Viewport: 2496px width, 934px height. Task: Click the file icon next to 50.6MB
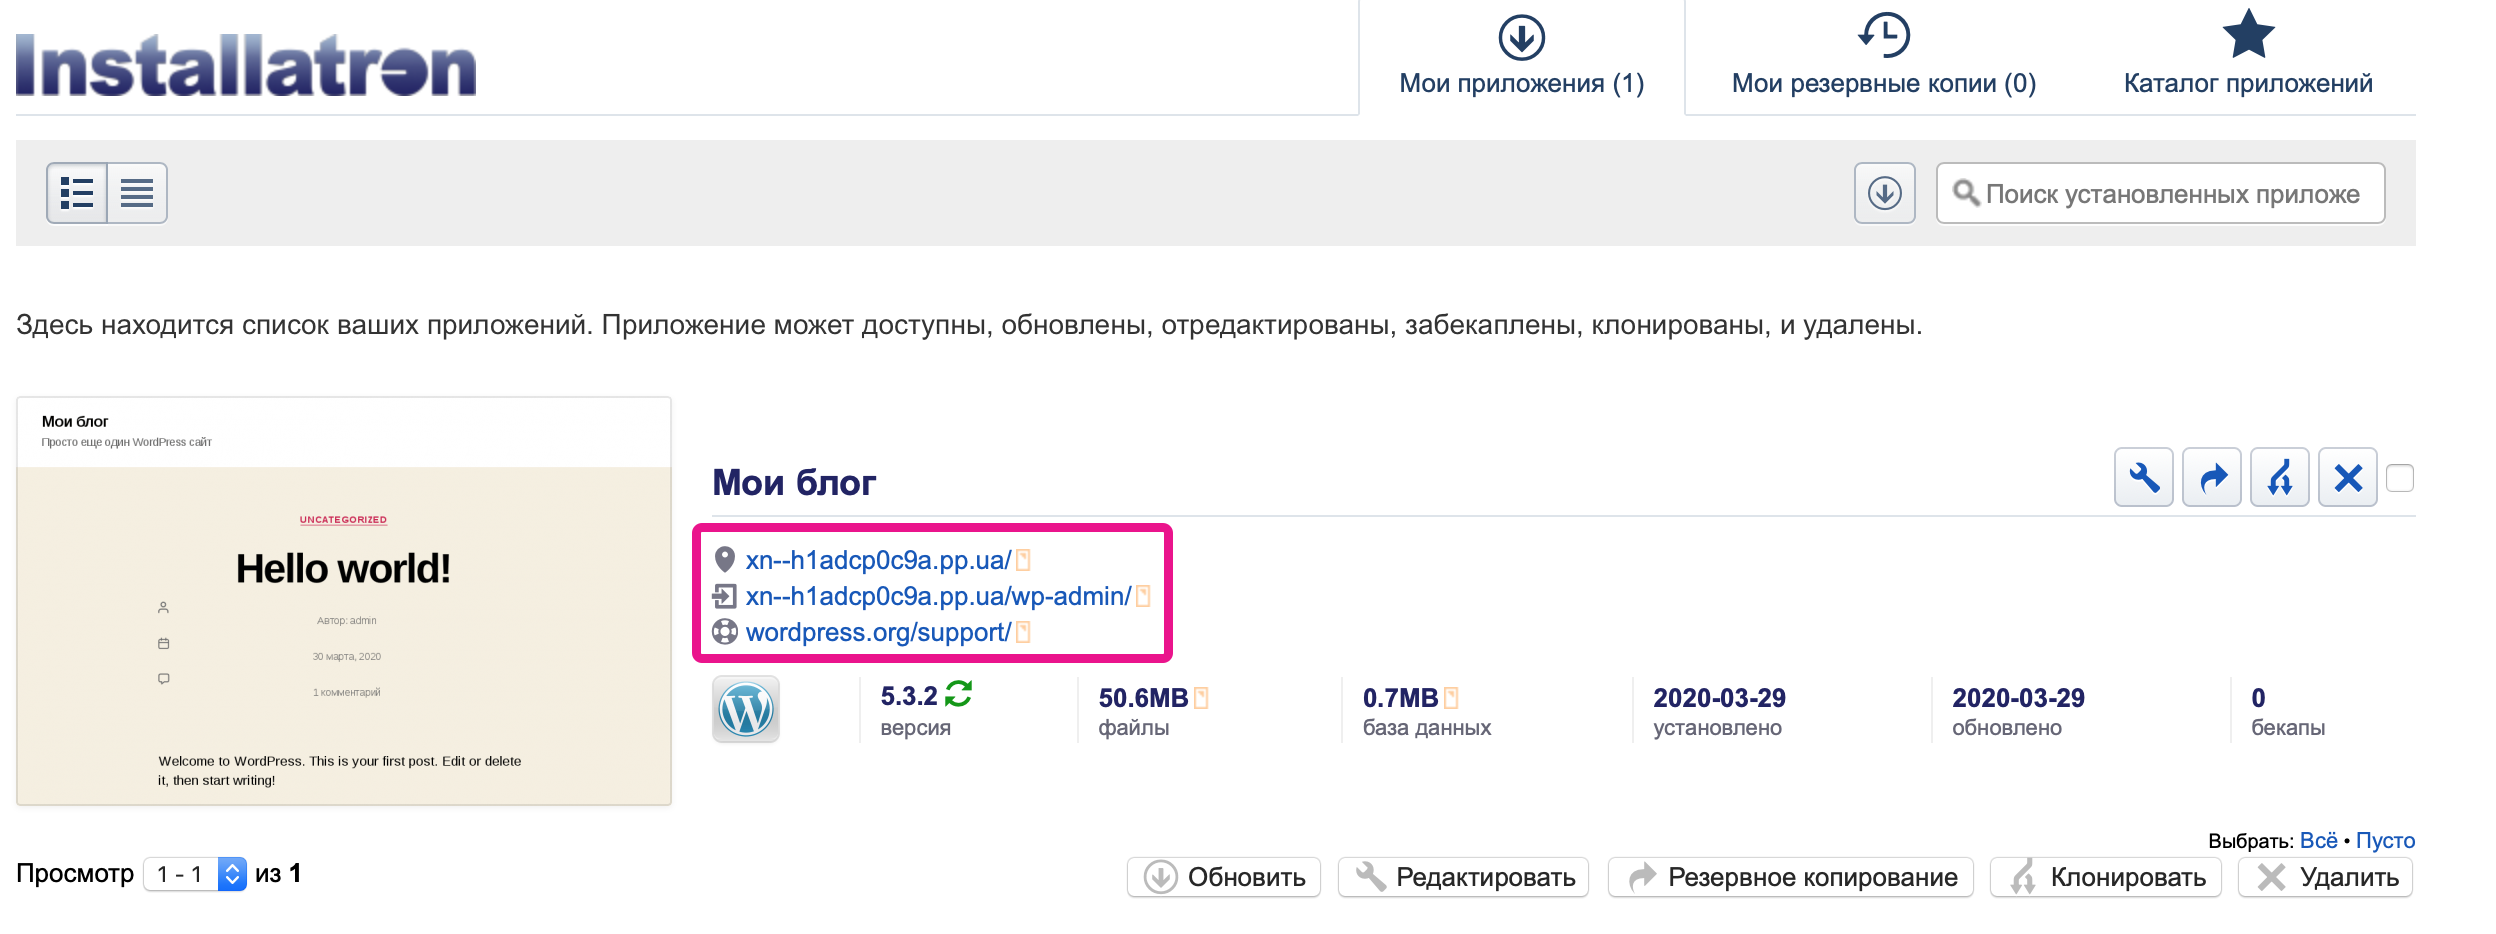point(1201,698)
